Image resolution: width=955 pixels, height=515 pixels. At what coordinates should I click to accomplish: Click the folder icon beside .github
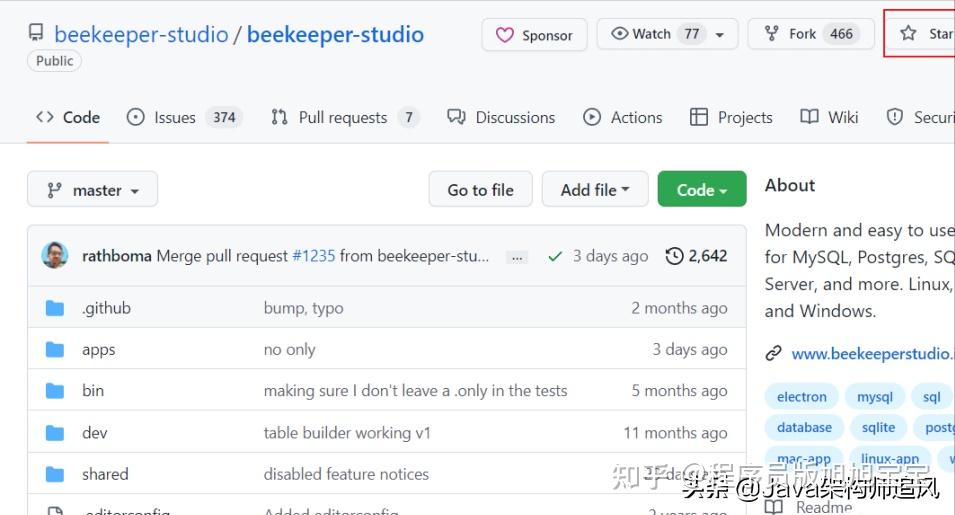tap(55, 308)
